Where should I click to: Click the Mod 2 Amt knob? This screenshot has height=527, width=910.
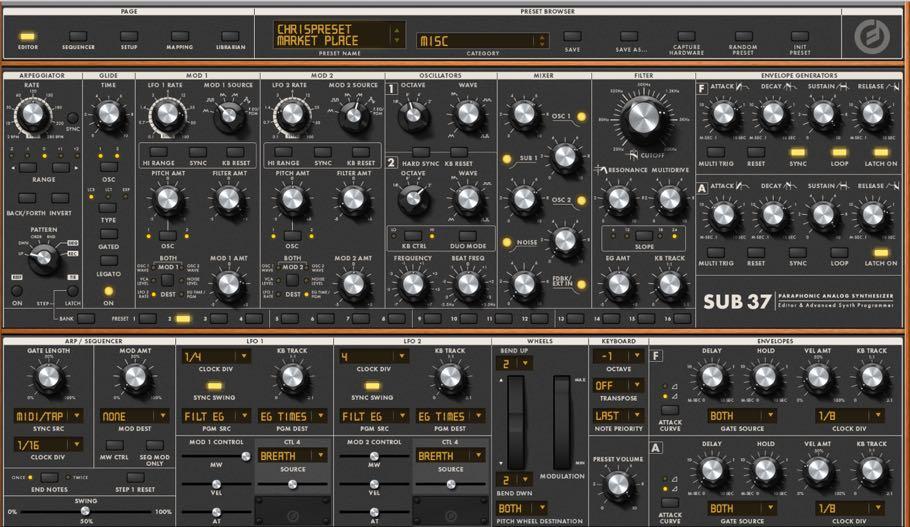(x=353, y=284)
